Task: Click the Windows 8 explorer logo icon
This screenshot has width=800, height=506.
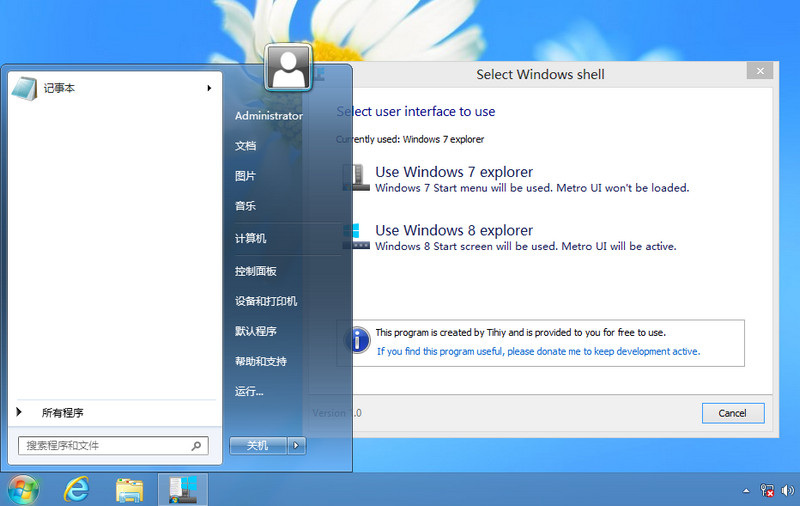Action: (x=356, y=236)
